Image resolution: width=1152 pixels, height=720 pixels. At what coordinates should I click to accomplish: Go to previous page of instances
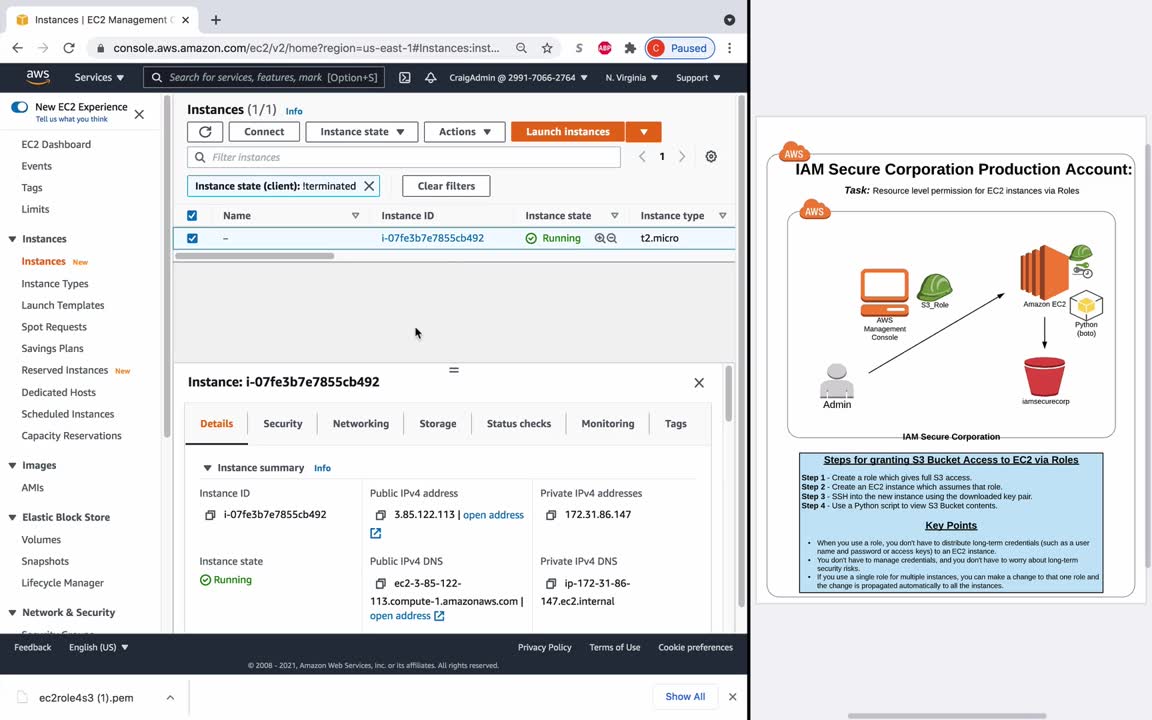click(642, 156)
